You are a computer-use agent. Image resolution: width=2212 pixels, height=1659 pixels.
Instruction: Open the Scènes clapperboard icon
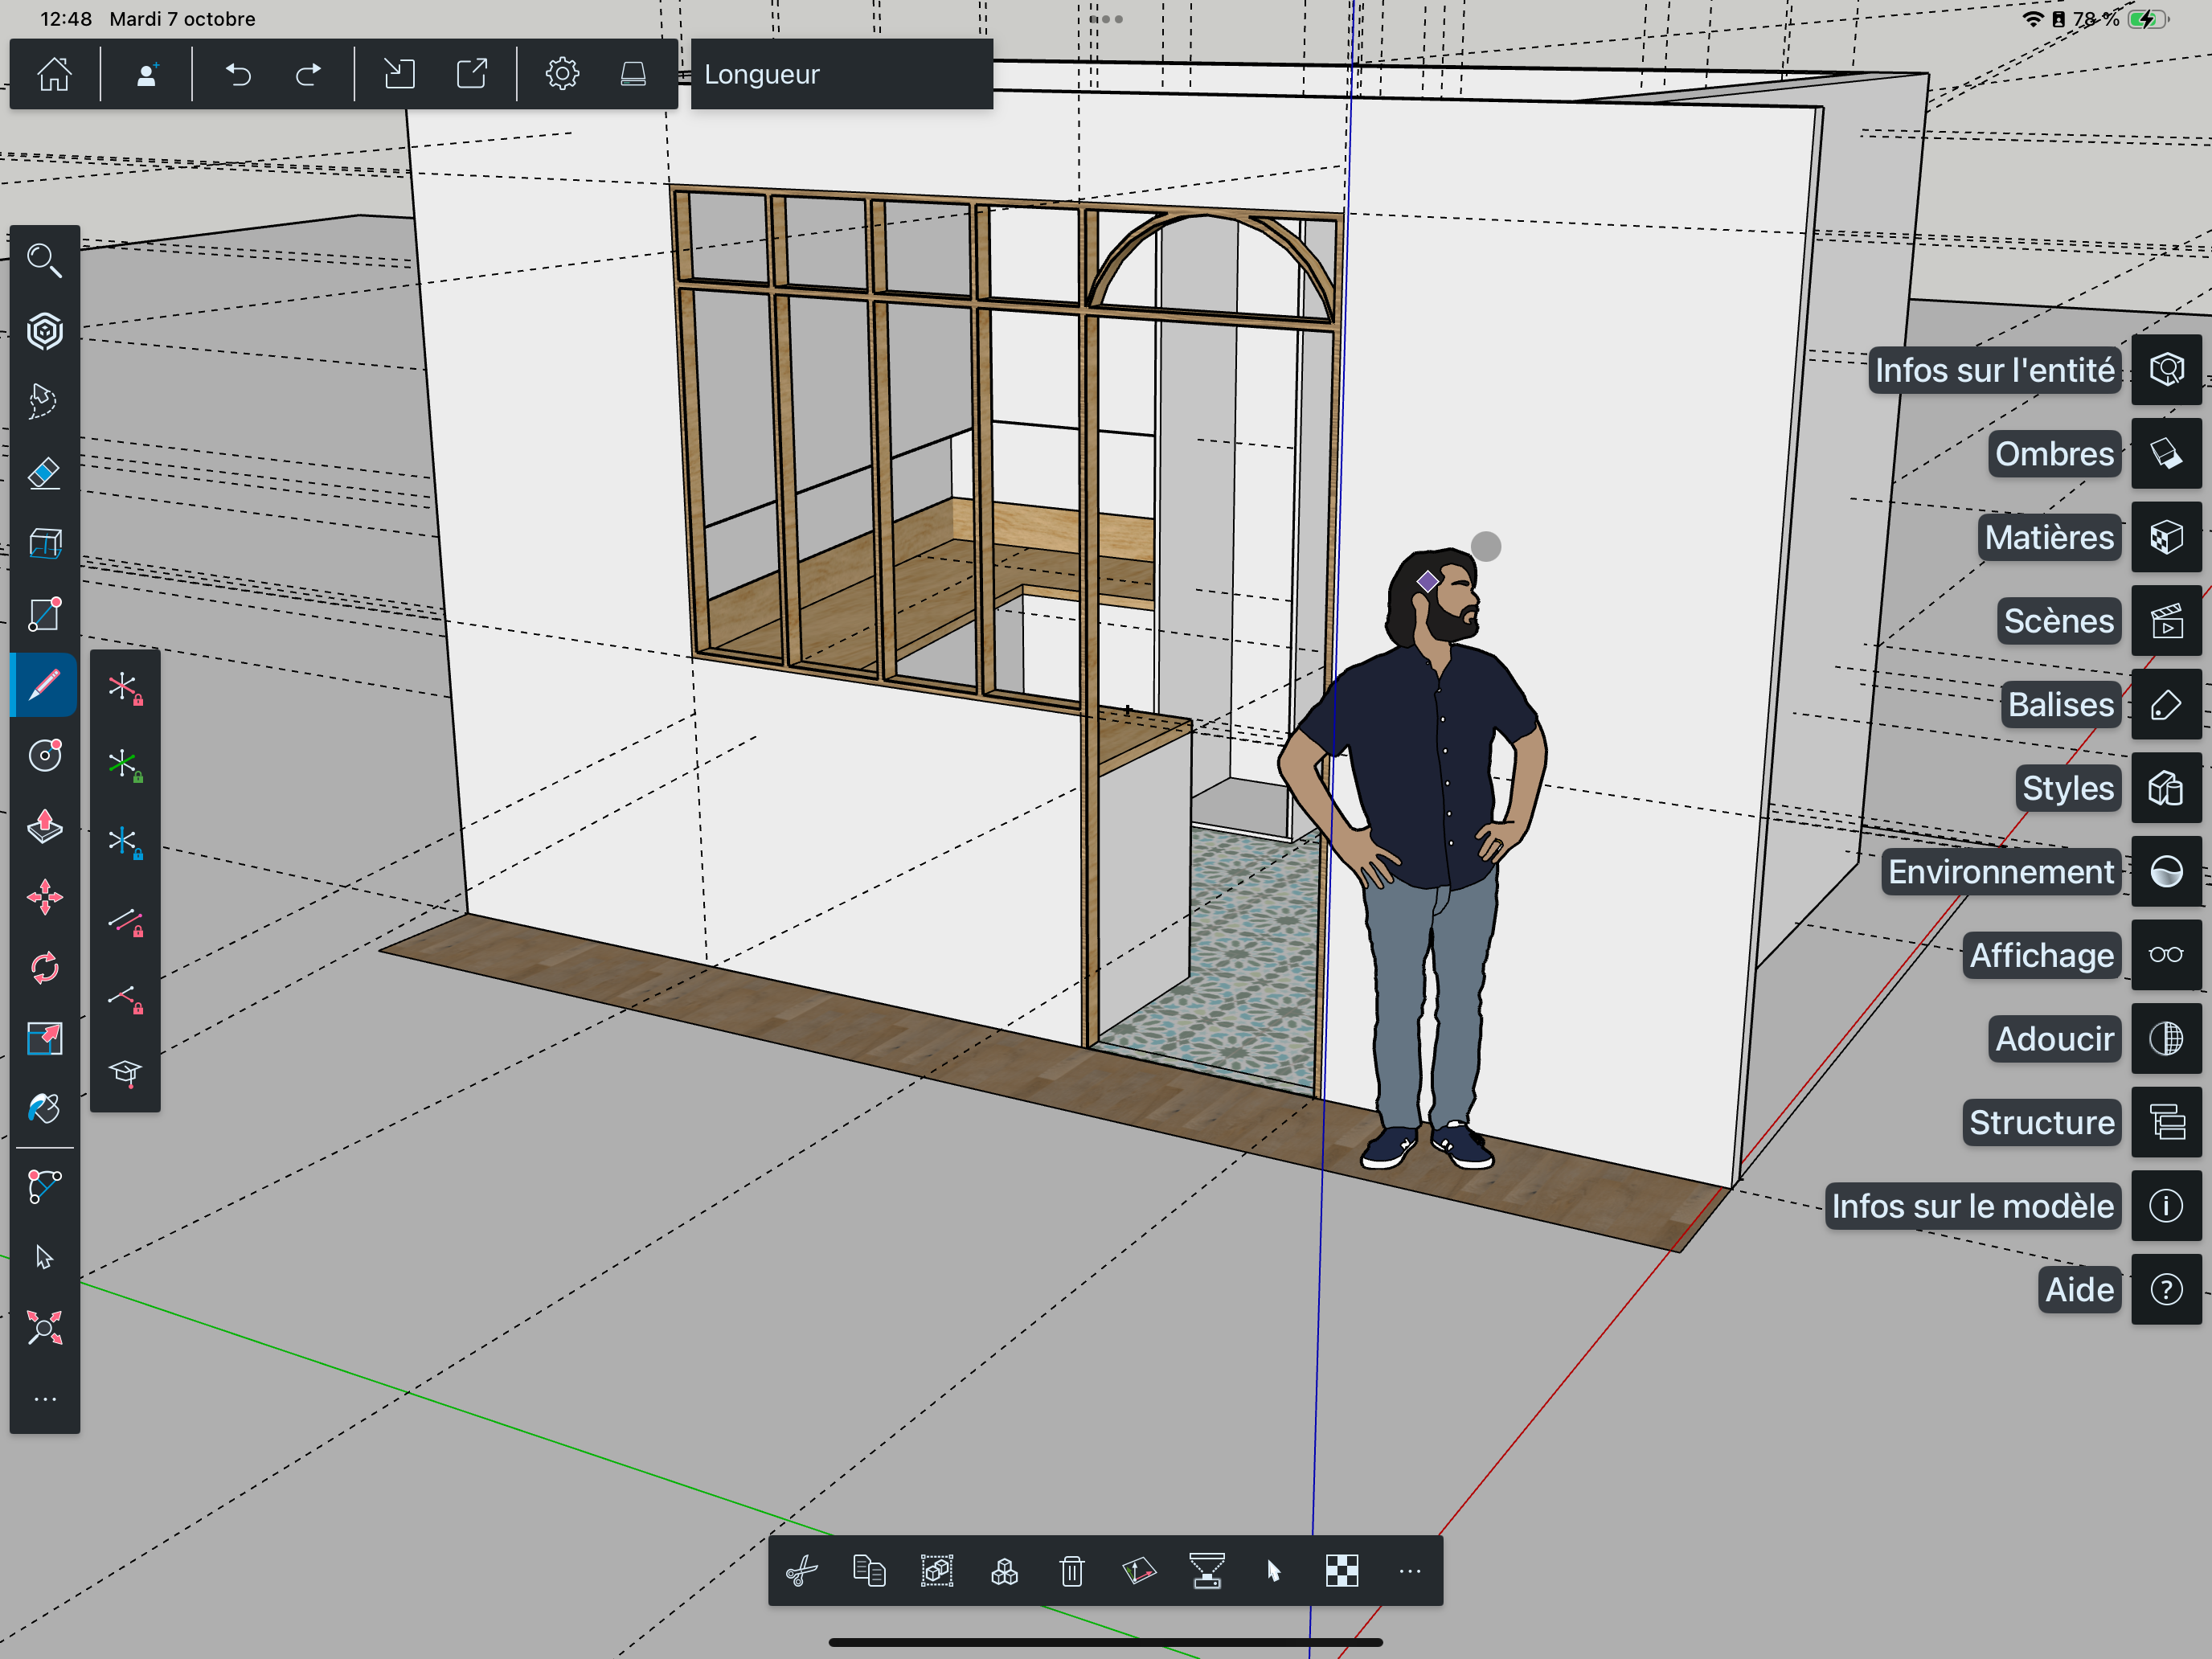pyautogui.click(x=2166, y=621)
